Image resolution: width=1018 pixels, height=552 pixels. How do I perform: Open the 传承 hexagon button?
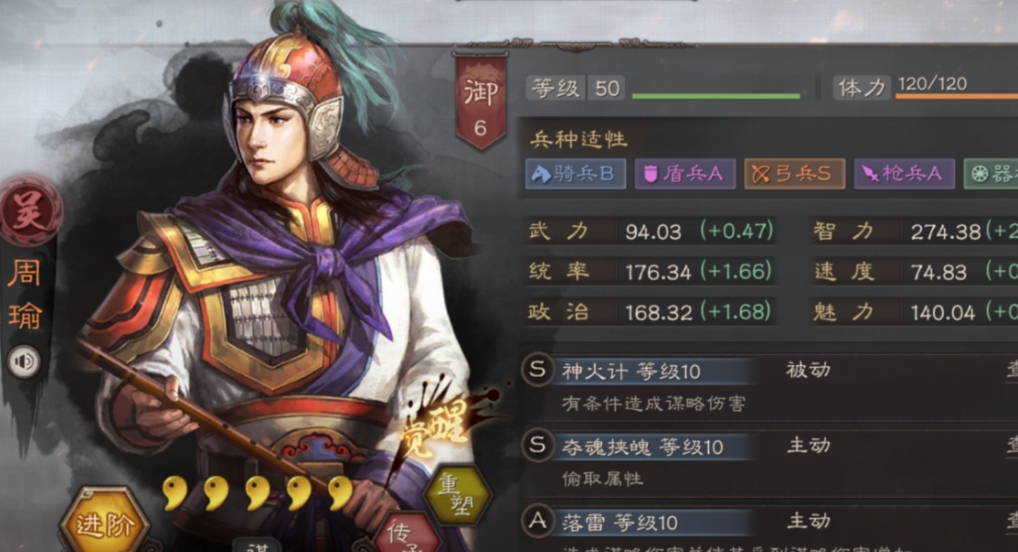click(407, 534)
